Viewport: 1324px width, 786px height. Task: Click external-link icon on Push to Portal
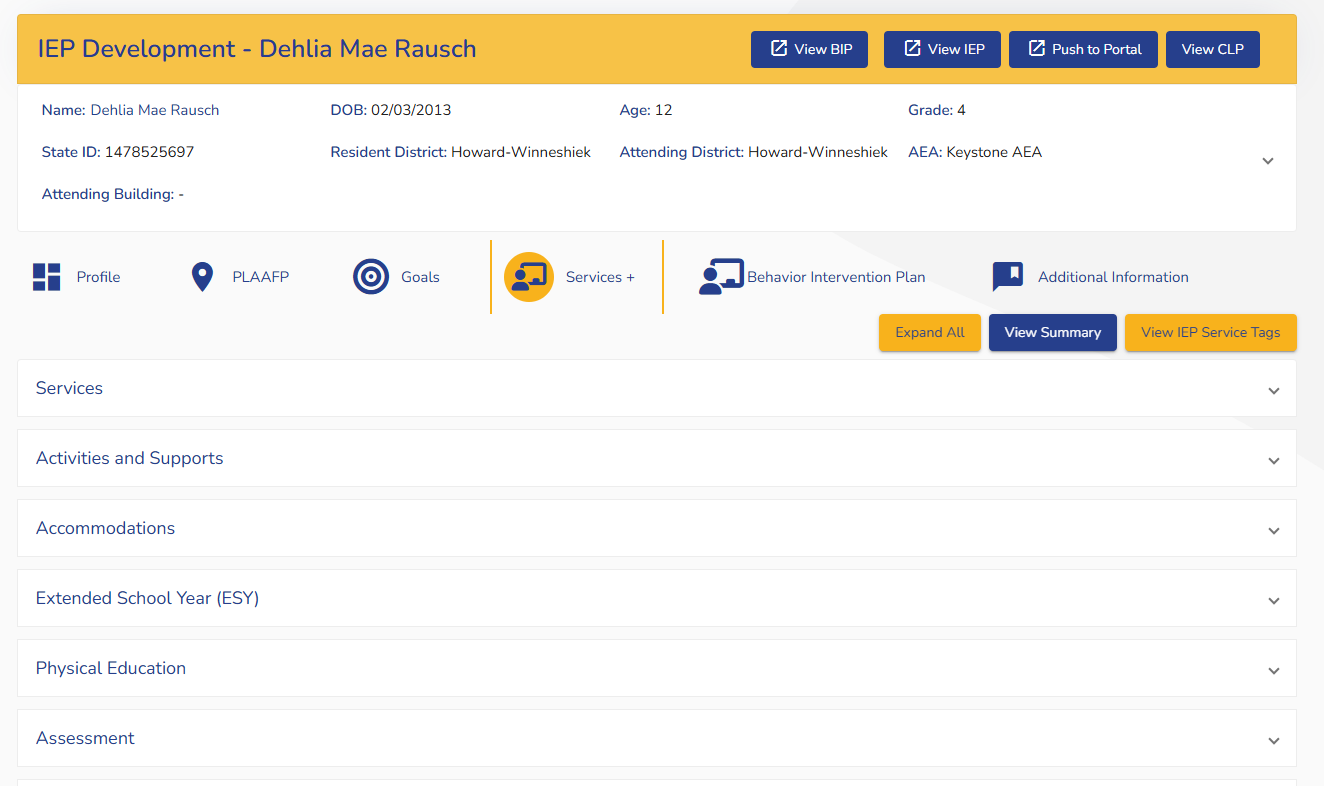[1036, 49]
